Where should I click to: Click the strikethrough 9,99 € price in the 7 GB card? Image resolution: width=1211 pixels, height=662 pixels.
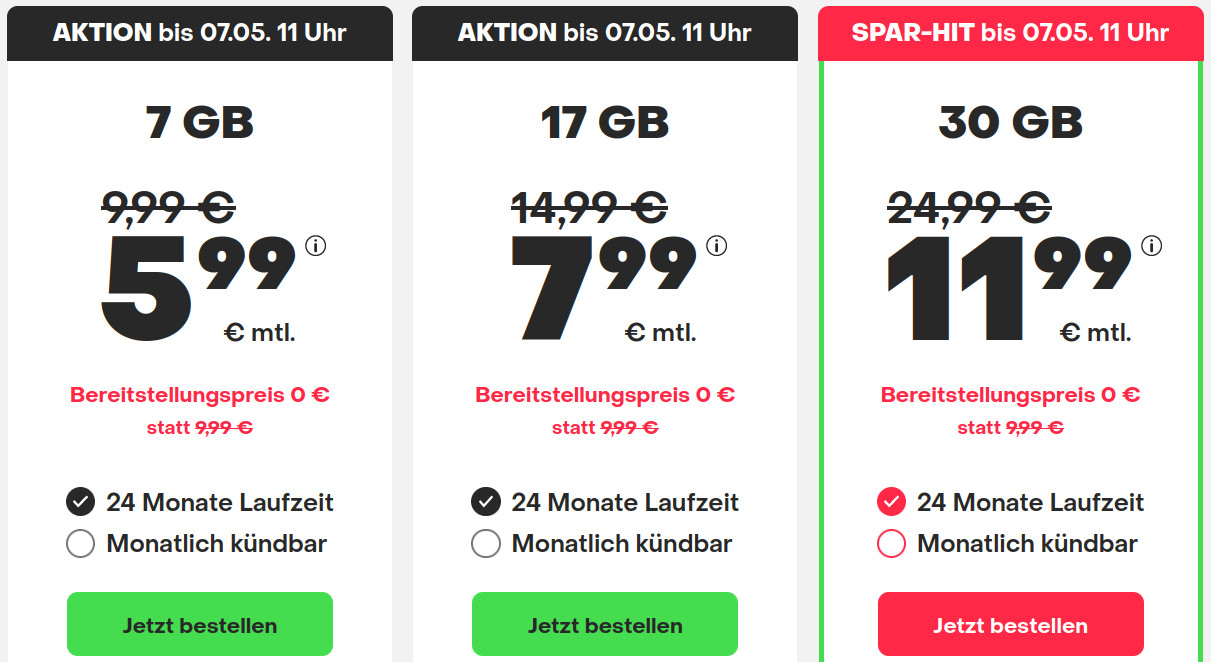click(168, 209)
